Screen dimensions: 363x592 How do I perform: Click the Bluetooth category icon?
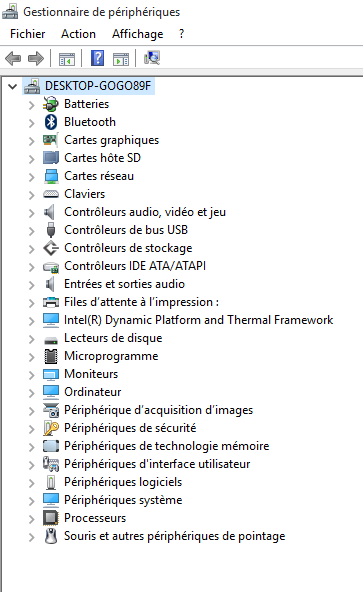coord(51,122)
